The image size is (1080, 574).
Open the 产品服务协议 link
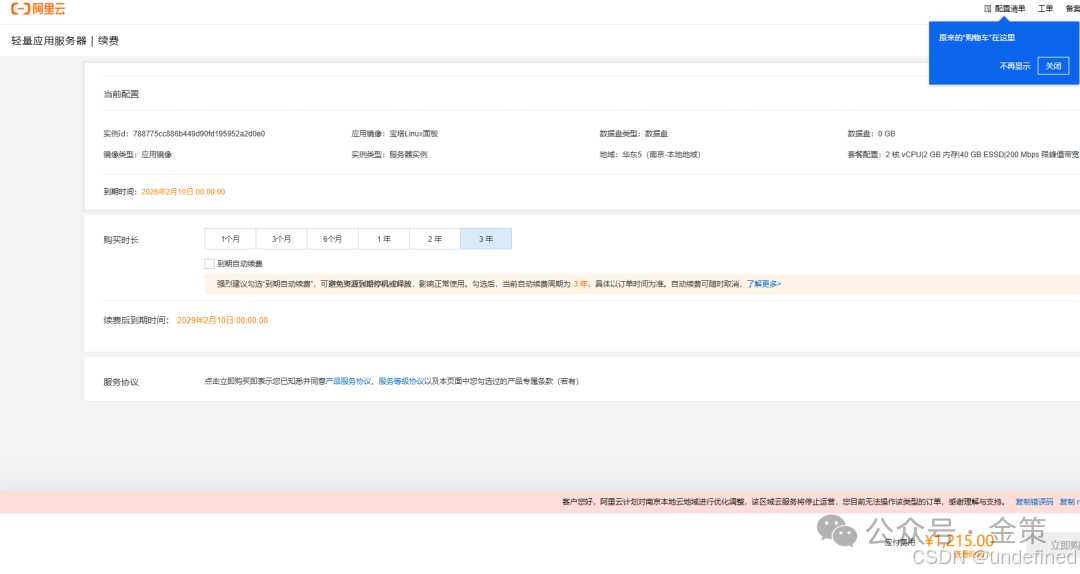(348, 381)
